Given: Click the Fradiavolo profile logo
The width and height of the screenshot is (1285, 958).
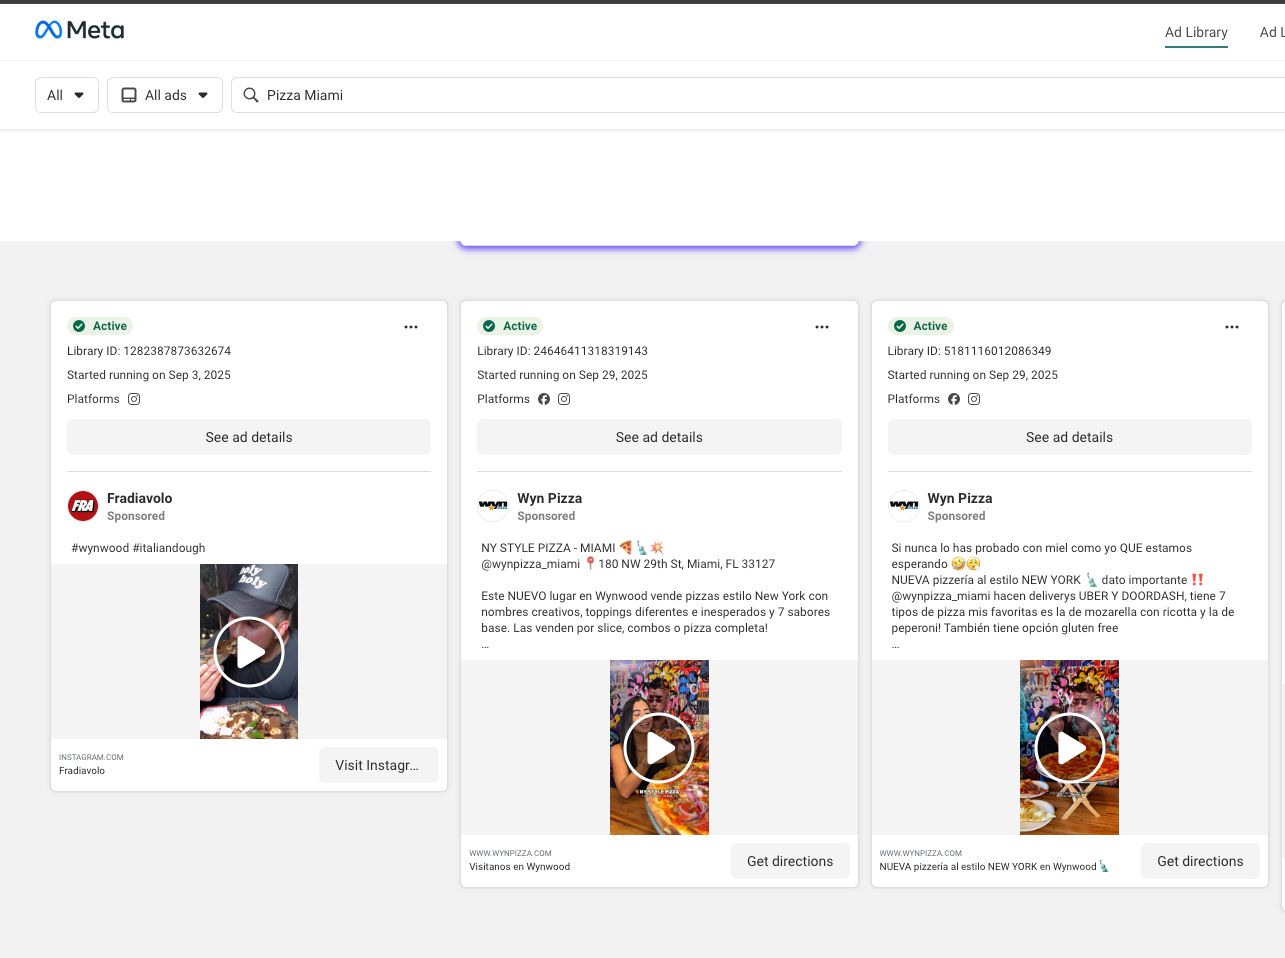Looking at the screenshot, I should tap(83, 506).
